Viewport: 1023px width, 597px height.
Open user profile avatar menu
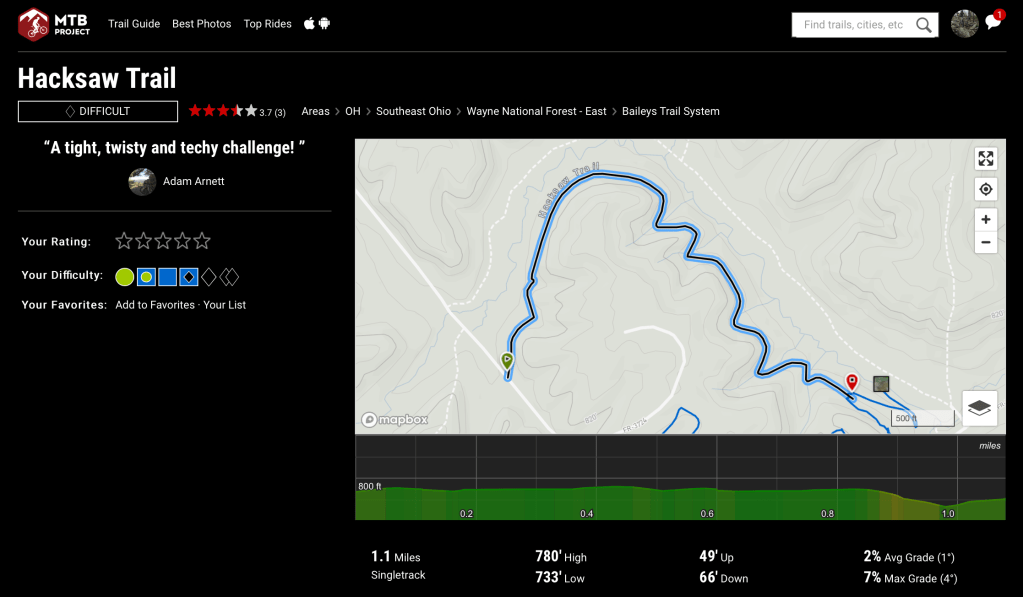[964, 24]
